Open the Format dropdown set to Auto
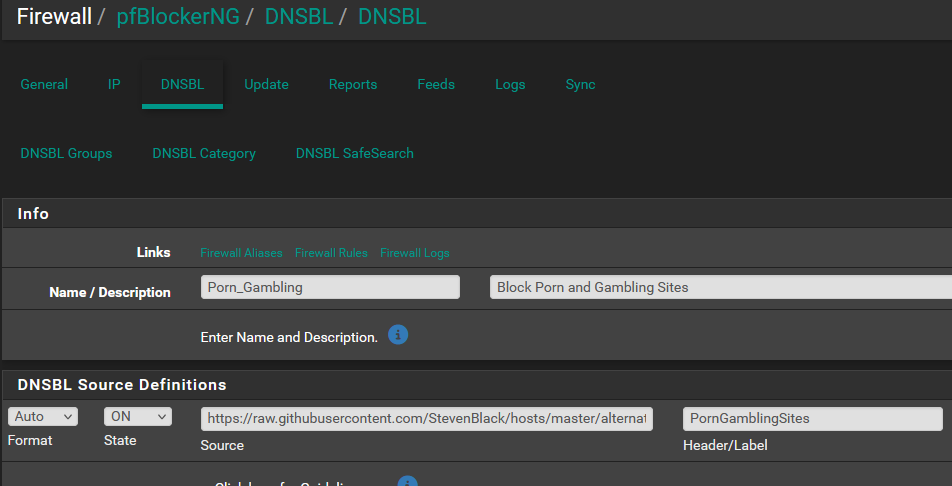952x486 pixels. [42, 416]
